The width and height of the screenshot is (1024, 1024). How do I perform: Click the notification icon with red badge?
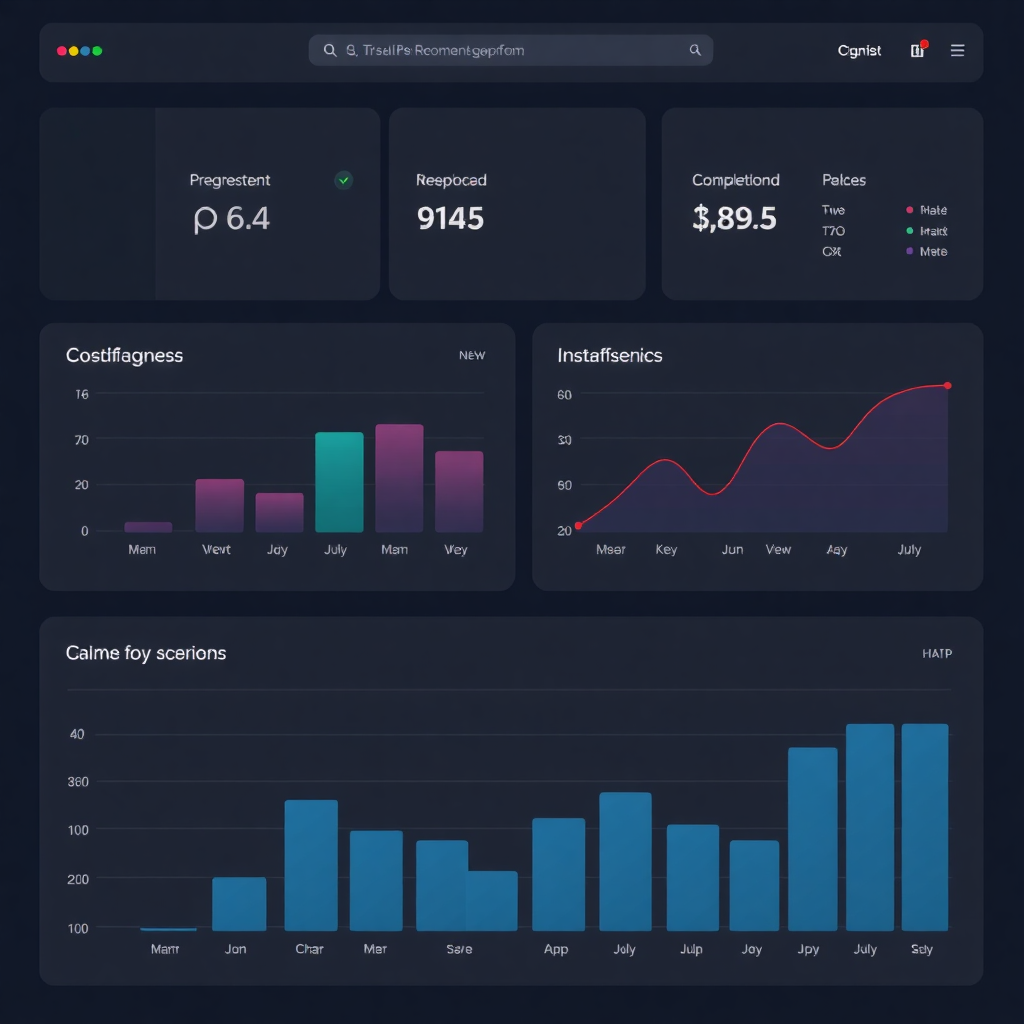pyautogui.click(x=917, y=50)
